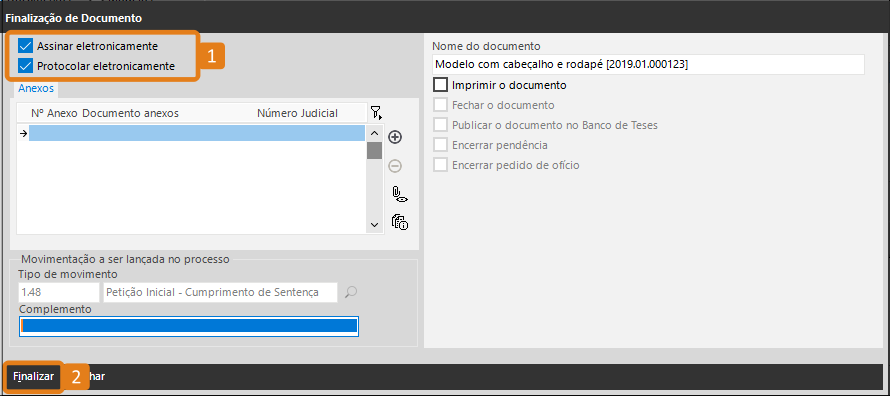Image resolution: width=890 pixels, height=396 pixels.
Task: Click the attachments list scroll down arrow
Action: point(374,225)
